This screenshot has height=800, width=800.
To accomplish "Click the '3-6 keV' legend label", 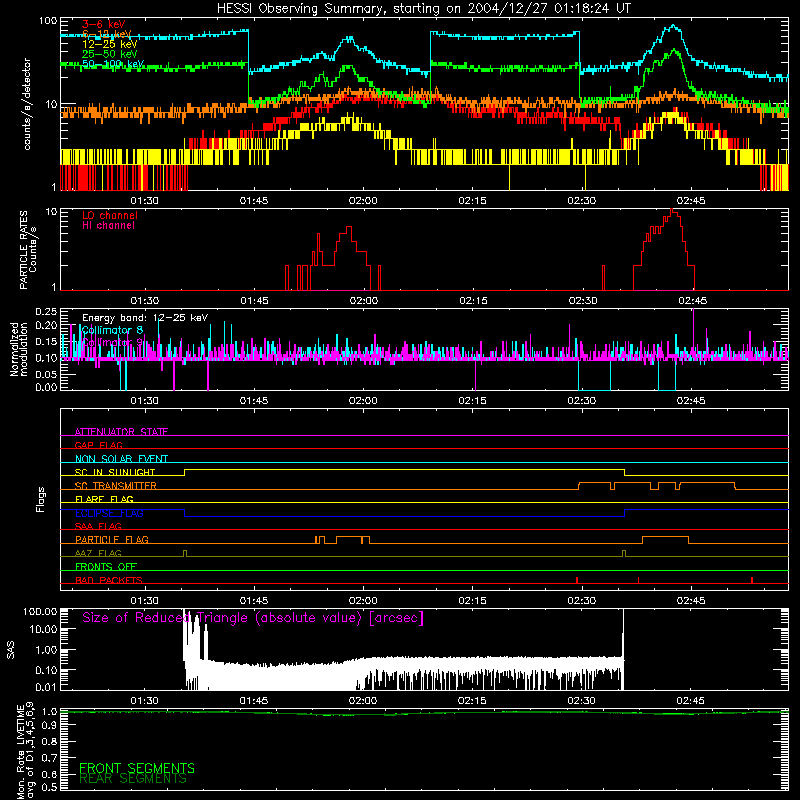I will pos(104,24).
